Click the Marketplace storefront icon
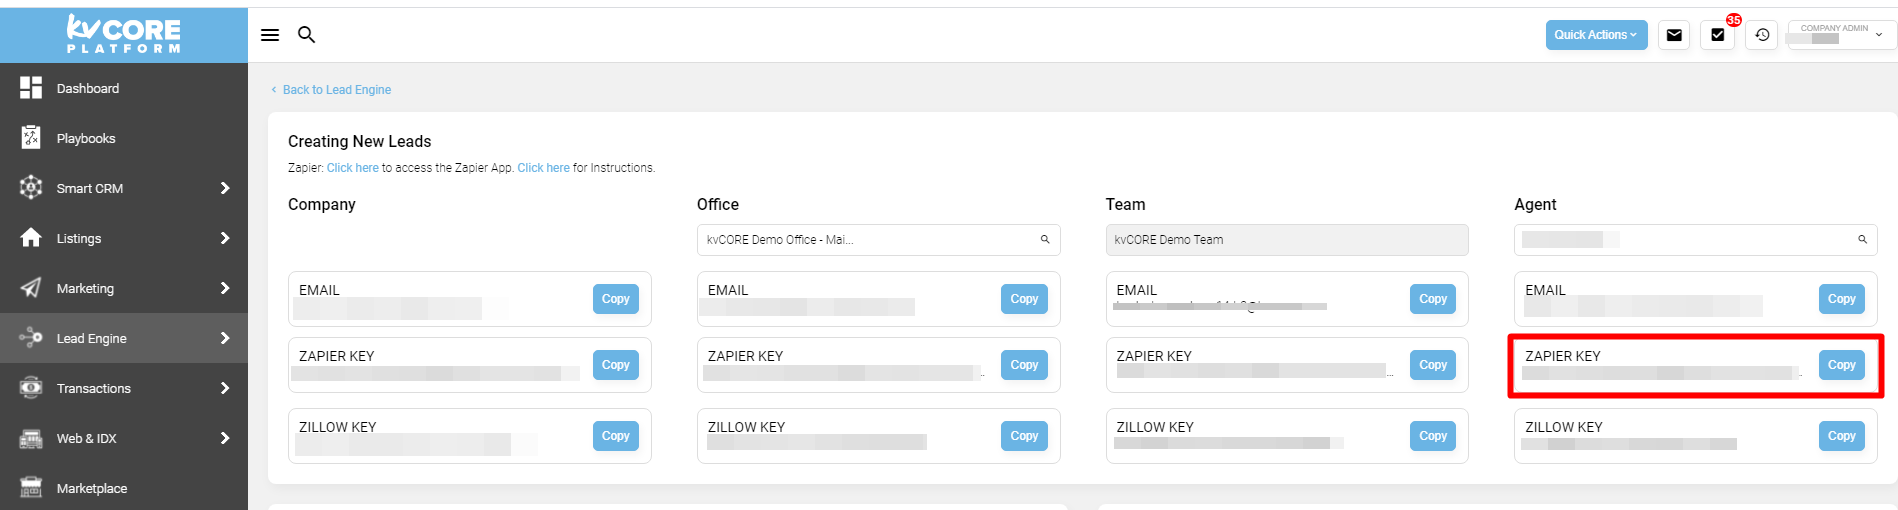The height and width of the screenshot is (510, 1898). [x=31, y=488]
